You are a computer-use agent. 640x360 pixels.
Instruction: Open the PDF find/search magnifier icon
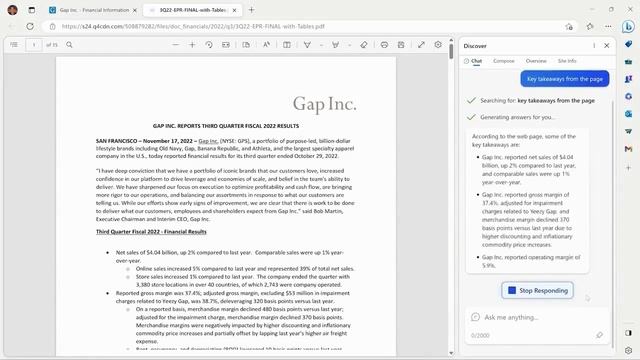tap(69, 45)
